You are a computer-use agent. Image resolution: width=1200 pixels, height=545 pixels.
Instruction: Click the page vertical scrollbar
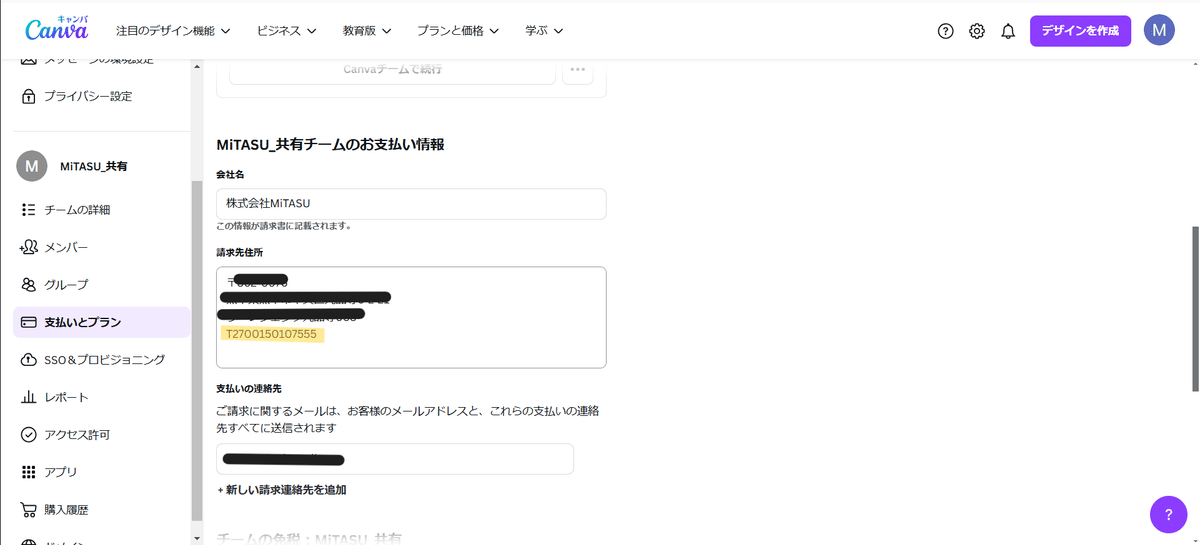click(1194, 308)
